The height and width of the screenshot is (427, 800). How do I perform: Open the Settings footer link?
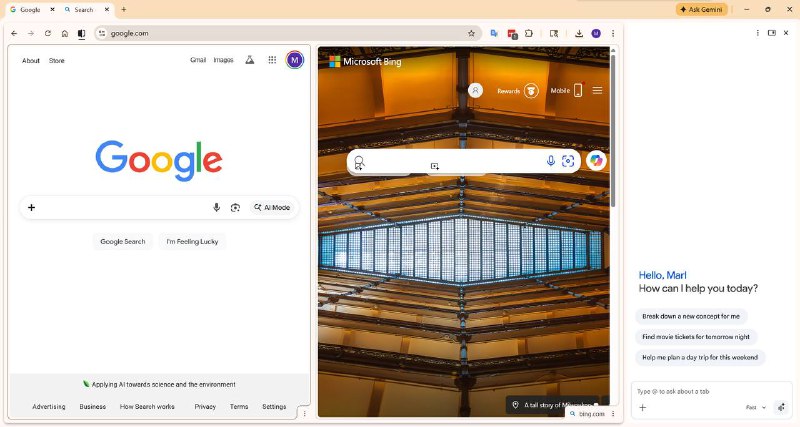(x=274, y=407)
